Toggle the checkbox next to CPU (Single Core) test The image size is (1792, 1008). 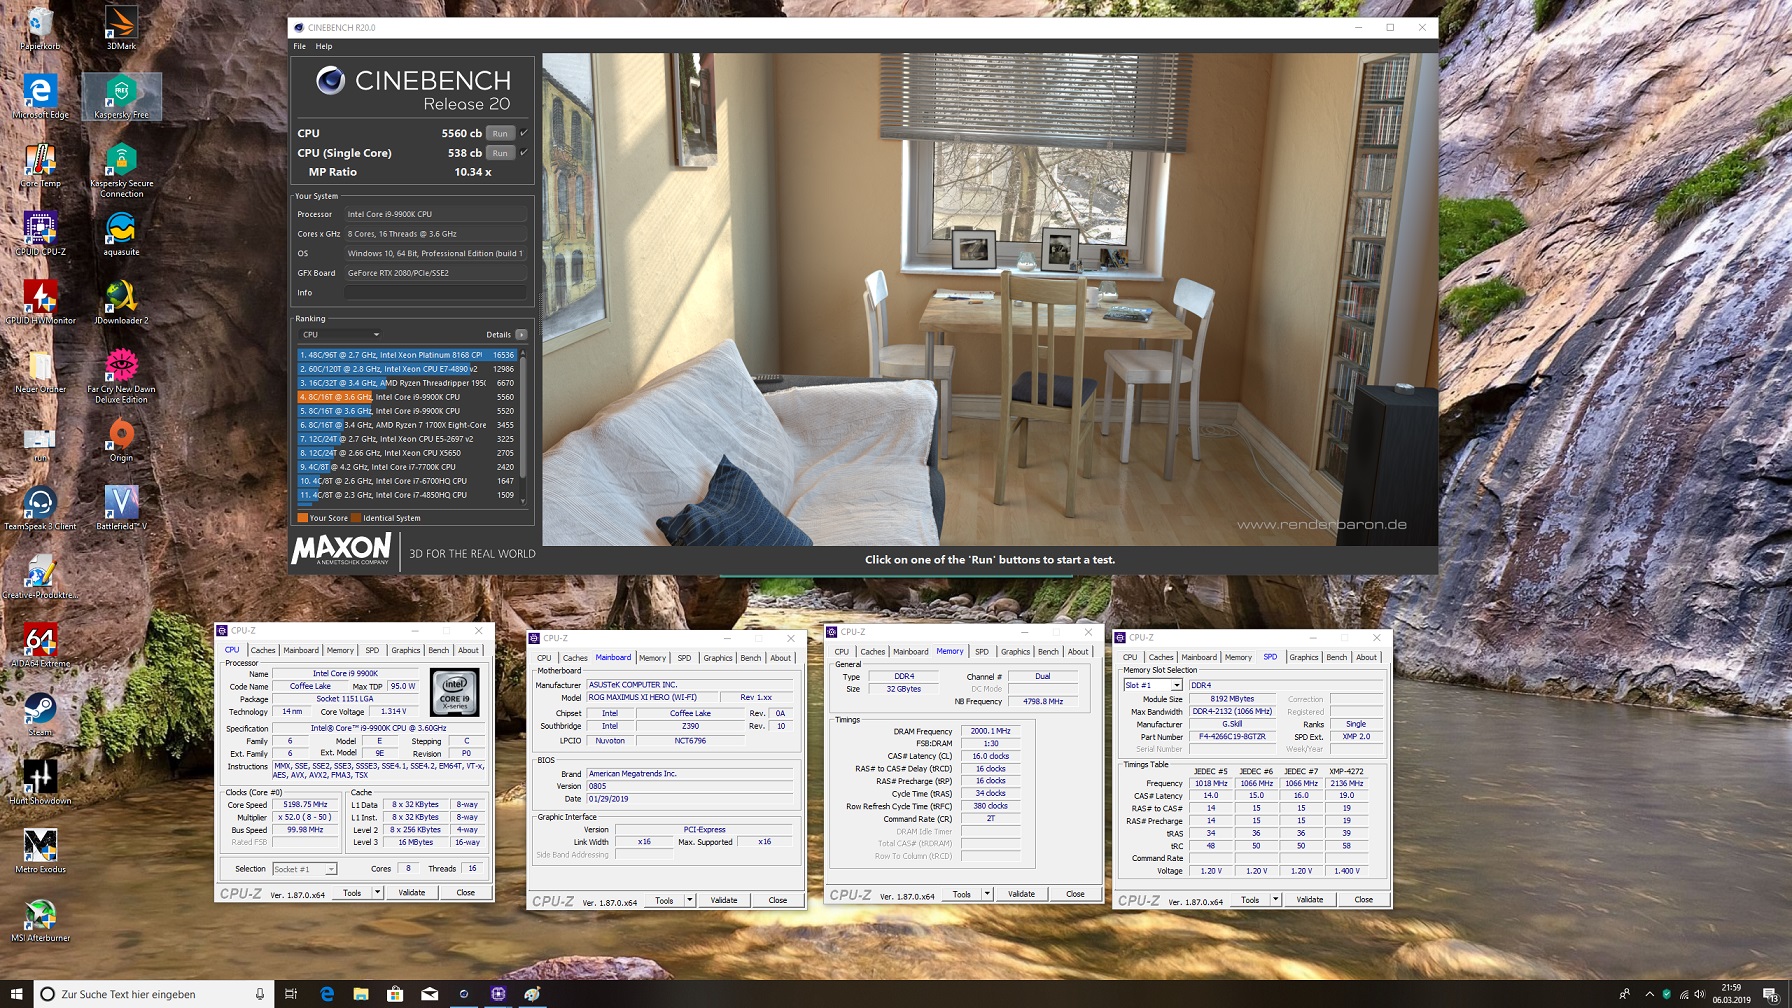coord(523,153)
